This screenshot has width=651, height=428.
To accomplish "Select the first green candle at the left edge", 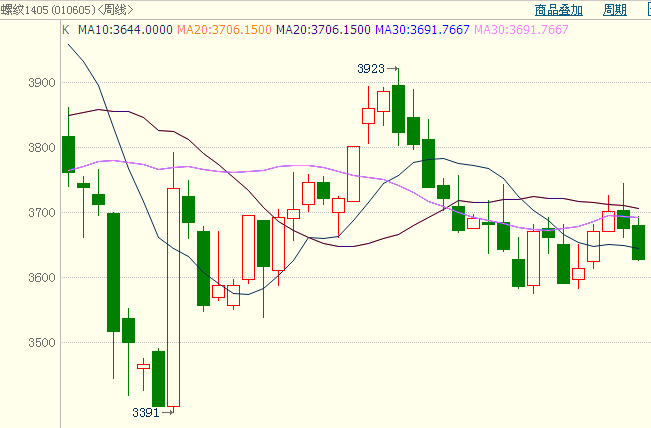I will click(68, 154).
